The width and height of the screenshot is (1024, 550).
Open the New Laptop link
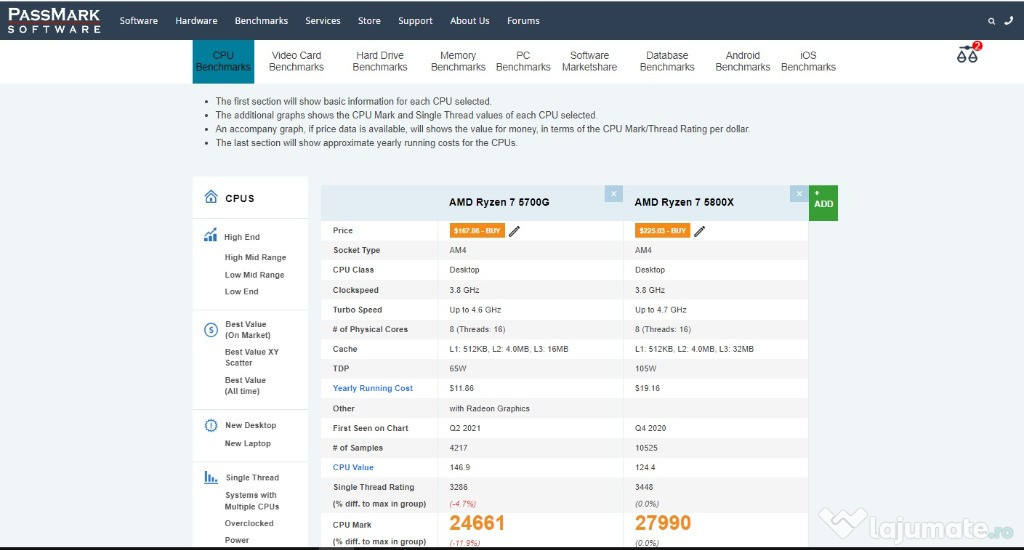point(248,444)
